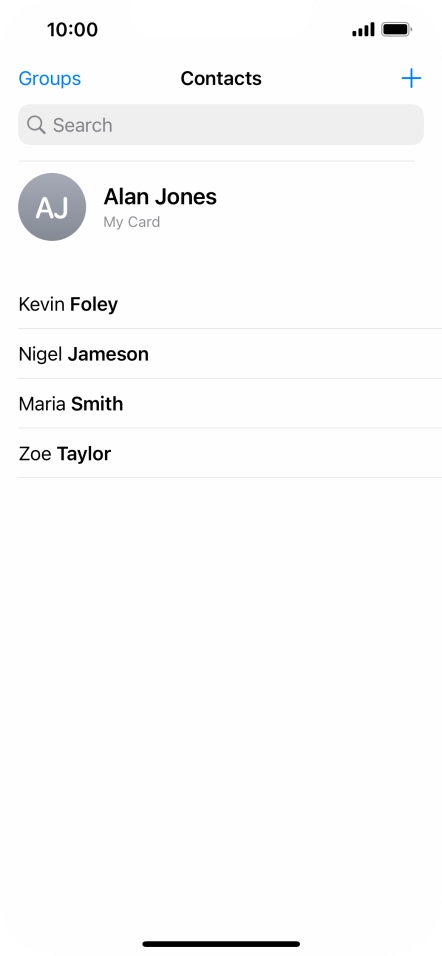Open the Groups link
The height and width of the screenshot is (956, 442).
49,78
